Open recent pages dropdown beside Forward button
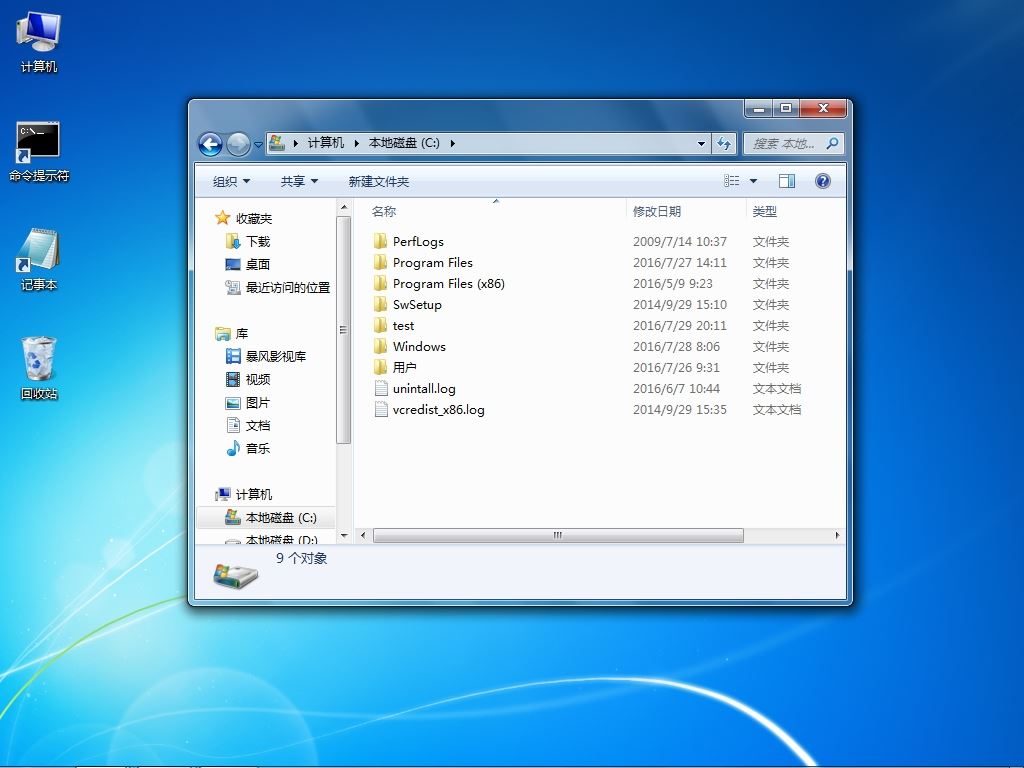Image resolution: width=1024 pixels, height=768 pixels. click(x=259, y=144)
